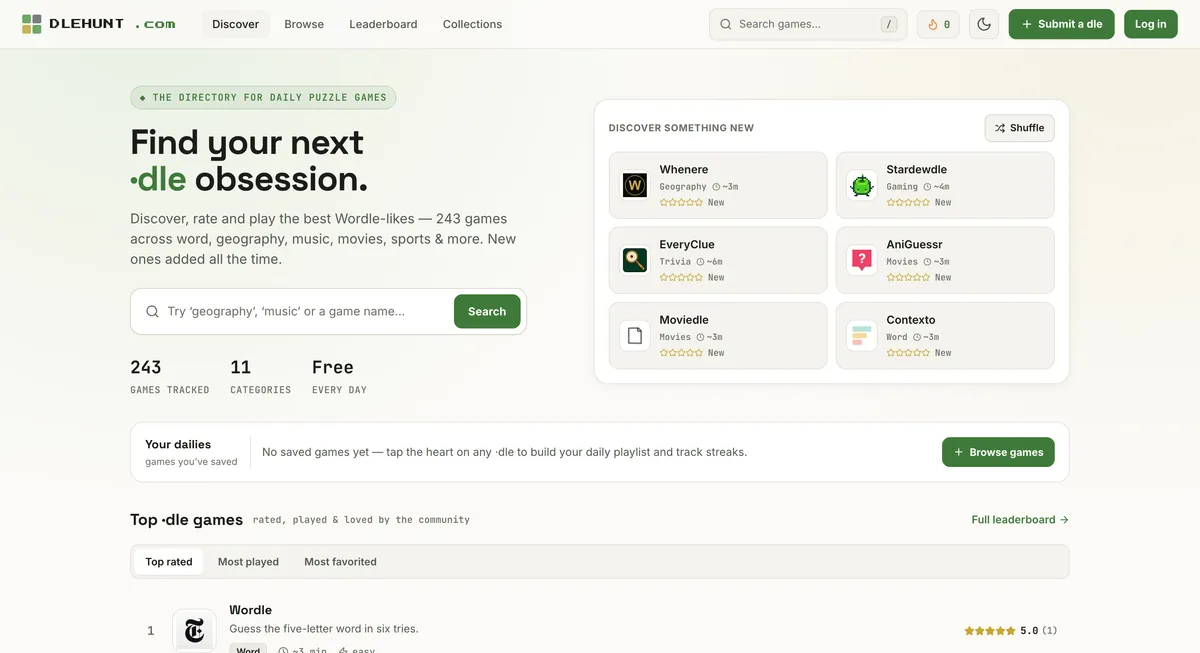Click the 'Your dailies' heading
This screenshot has height=653, width=1200.
tap(178, 444)
